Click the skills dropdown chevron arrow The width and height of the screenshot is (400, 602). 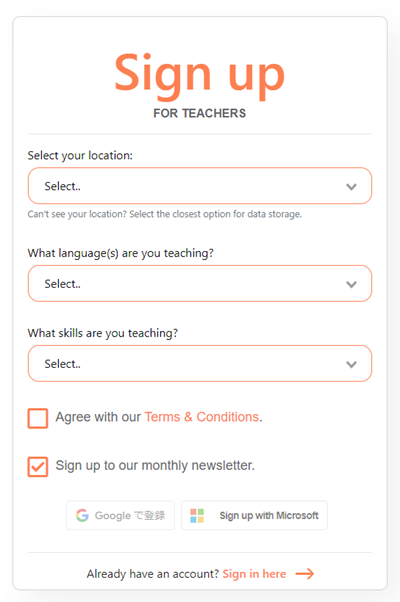[351, 364]
